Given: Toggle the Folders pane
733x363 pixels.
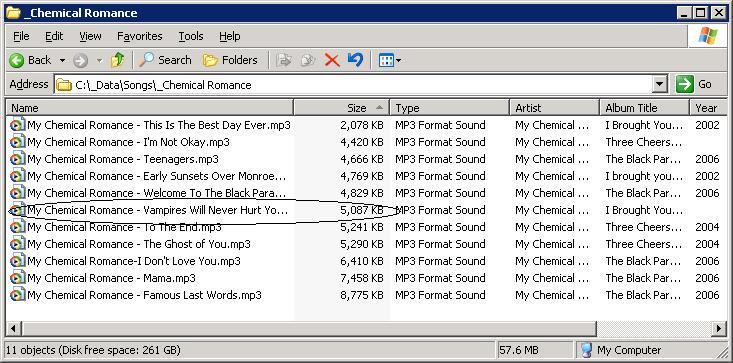Looking at the screenshot, I should [x=230, y=60].
